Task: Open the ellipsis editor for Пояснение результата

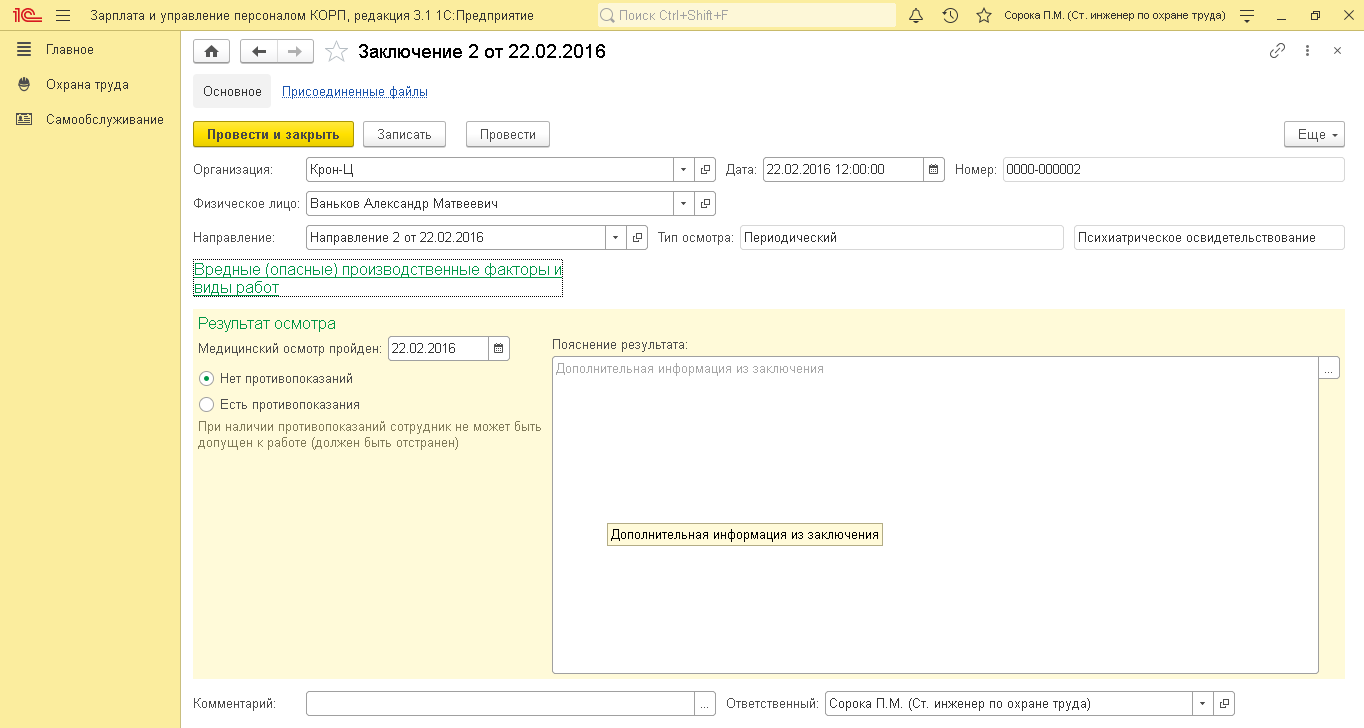Action: click(x=1329, y=369)
